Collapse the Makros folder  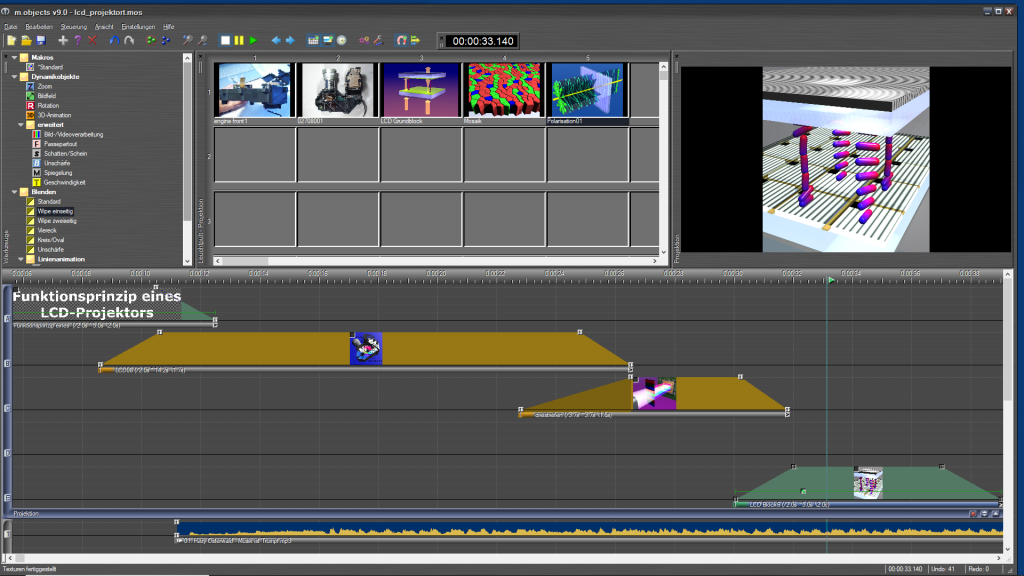13,57
